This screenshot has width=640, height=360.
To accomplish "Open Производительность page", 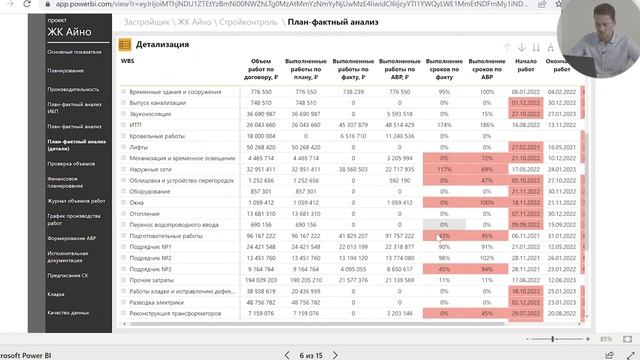I will coord(73,89).
